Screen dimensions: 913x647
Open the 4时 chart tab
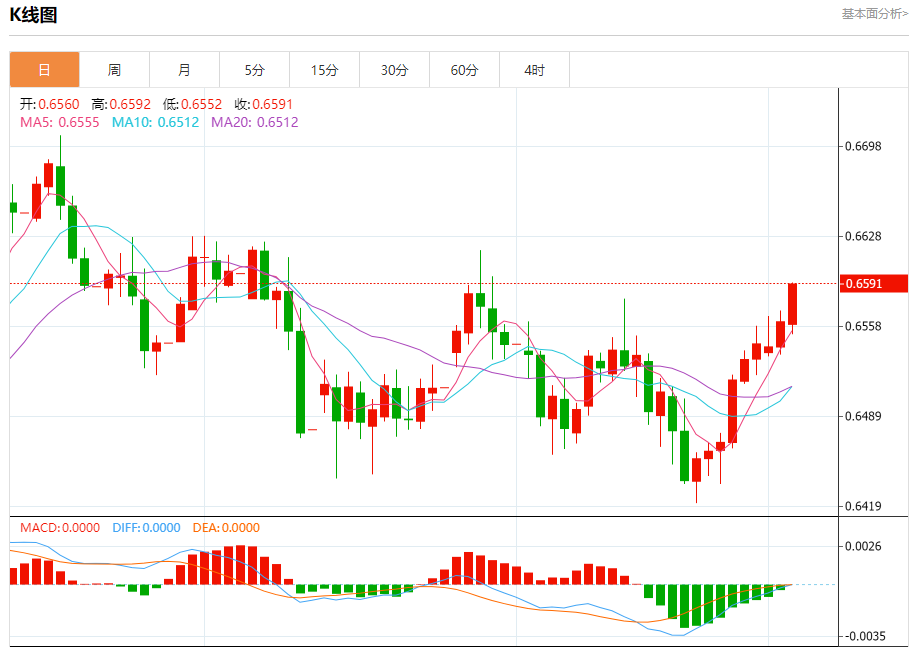pyautogui.click(x=534, y=70)
